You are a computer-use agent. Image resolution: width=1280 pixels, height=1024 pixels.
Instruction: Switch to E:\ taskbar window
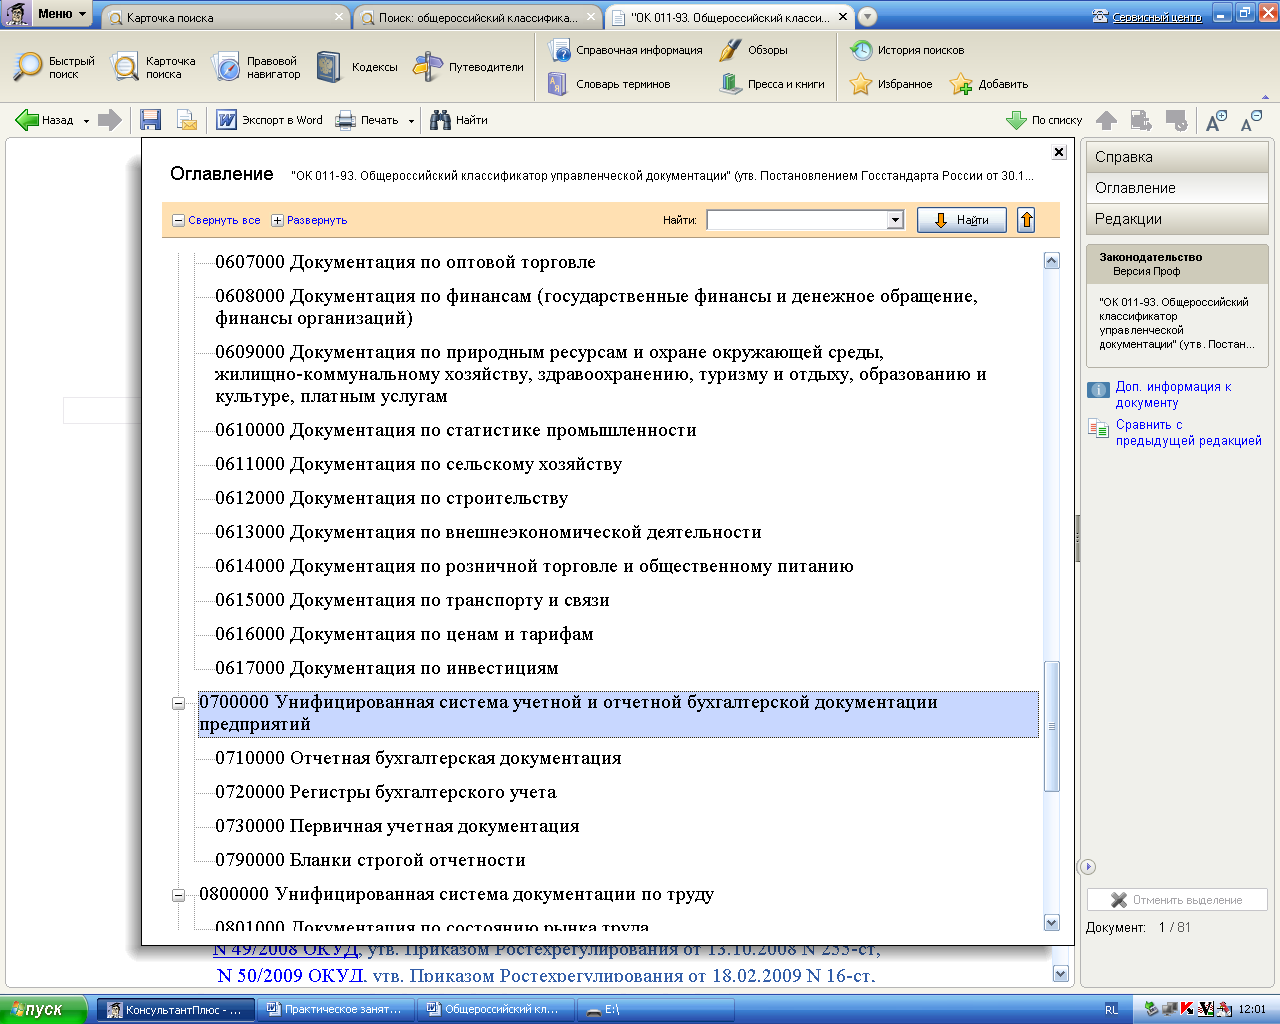pos(658,1010)
